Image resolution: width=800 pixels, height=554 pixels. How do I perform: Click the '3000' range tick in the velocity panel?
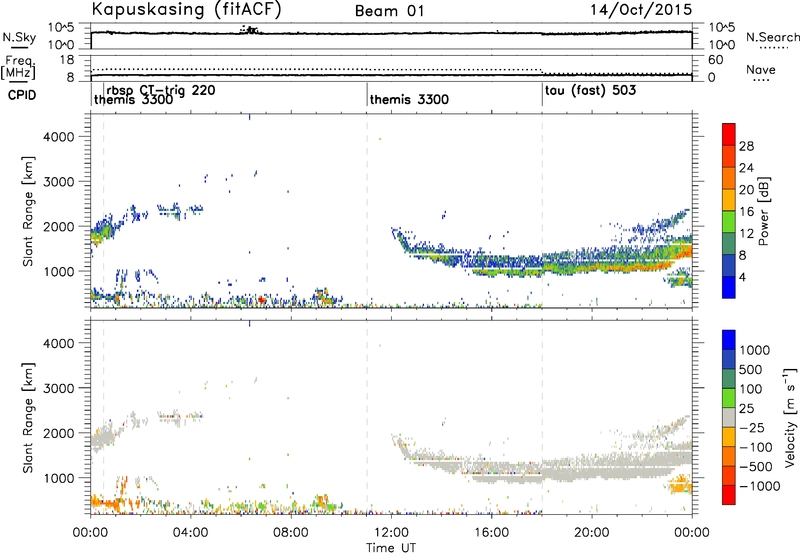pos(59,388)
